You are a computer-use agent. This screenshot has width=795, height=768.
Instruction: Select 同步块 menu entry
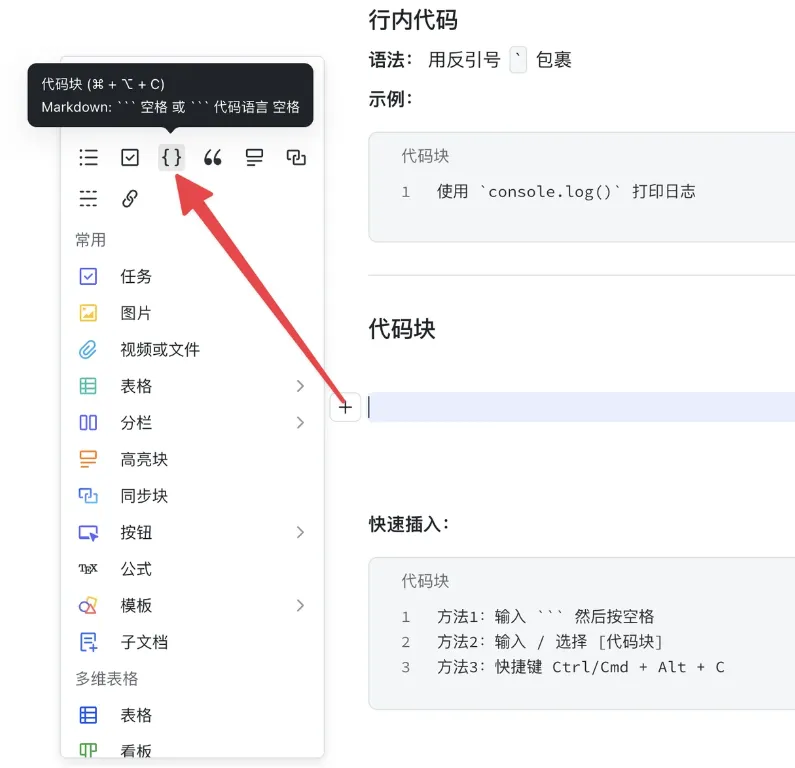pos(192,496)
